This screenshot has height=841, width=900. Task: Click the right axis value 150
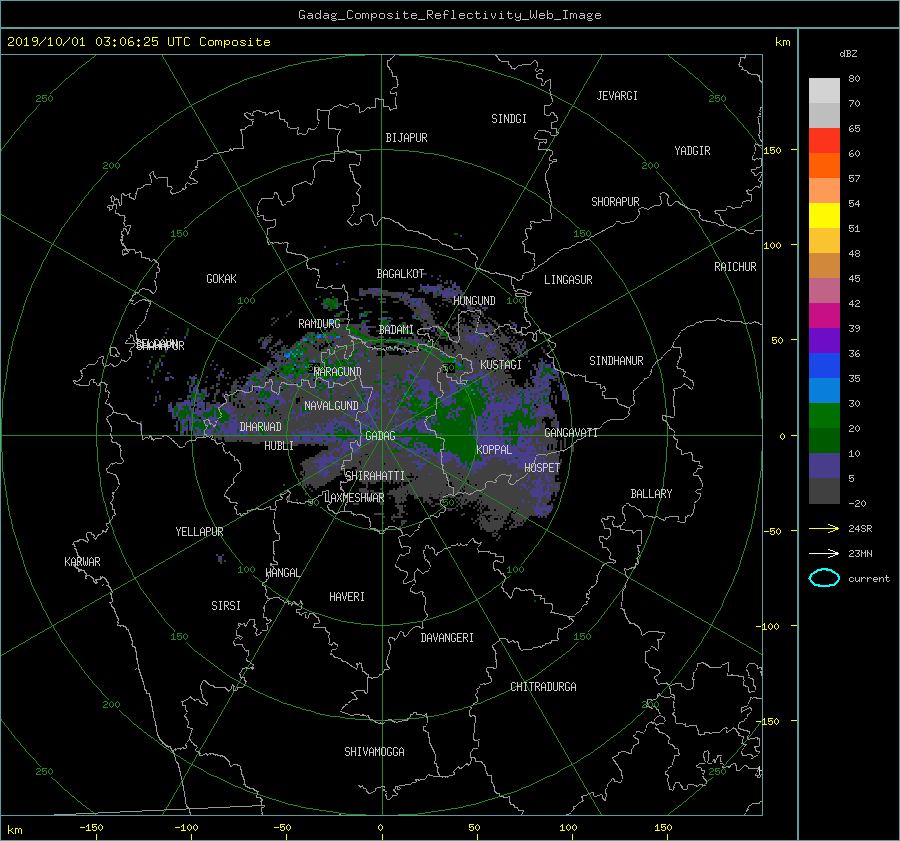point(772,150)
